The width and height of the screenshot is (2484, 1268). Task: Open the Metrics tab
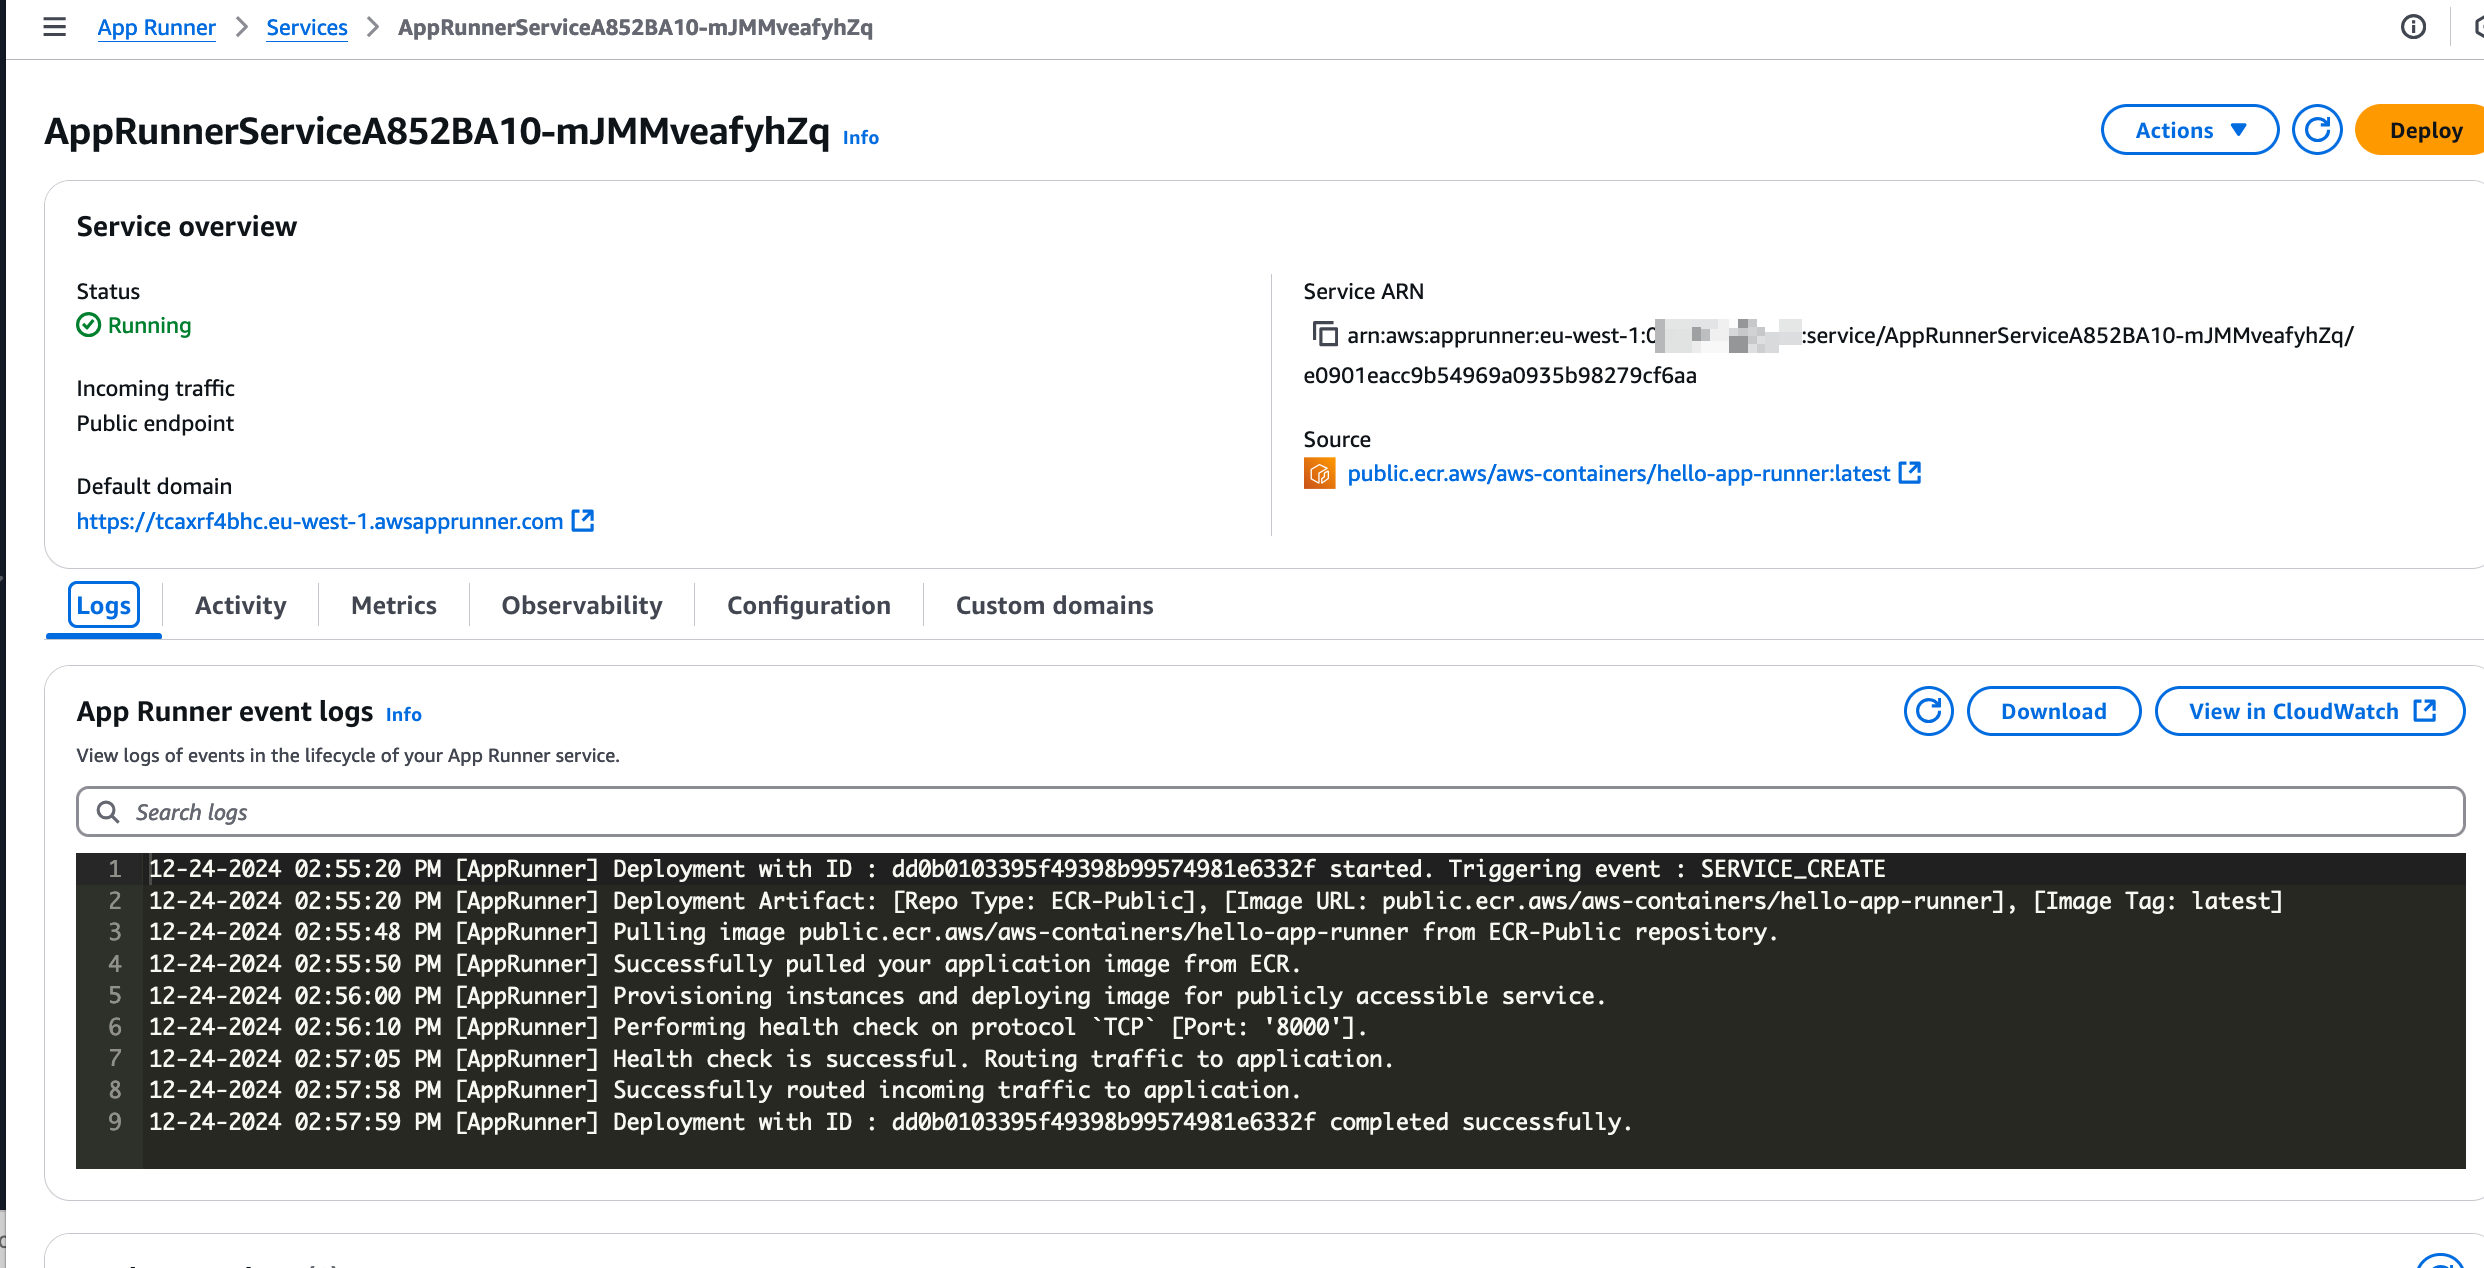click(393, 605)
